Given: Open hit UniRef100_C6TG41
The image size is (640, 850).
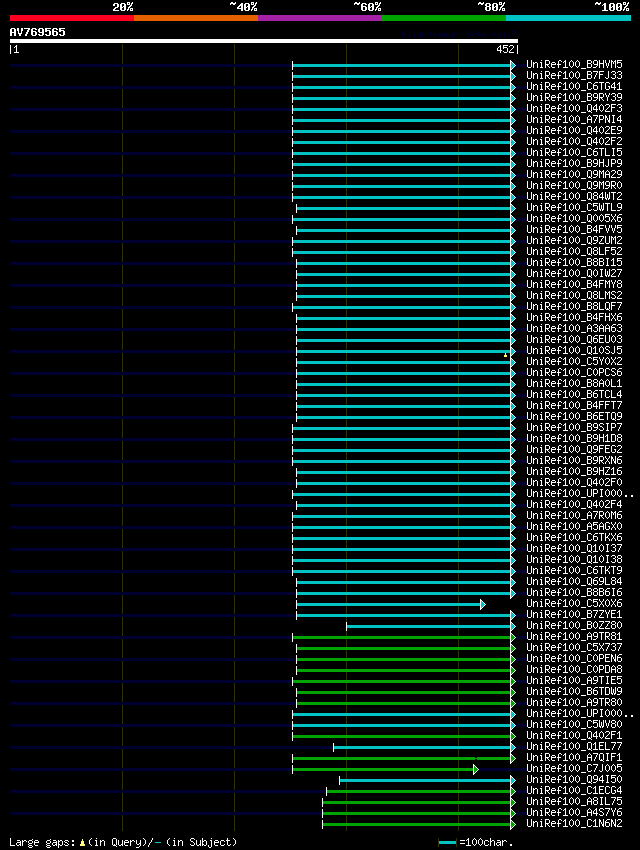Looking at the screenshot, I should point(574,86).
